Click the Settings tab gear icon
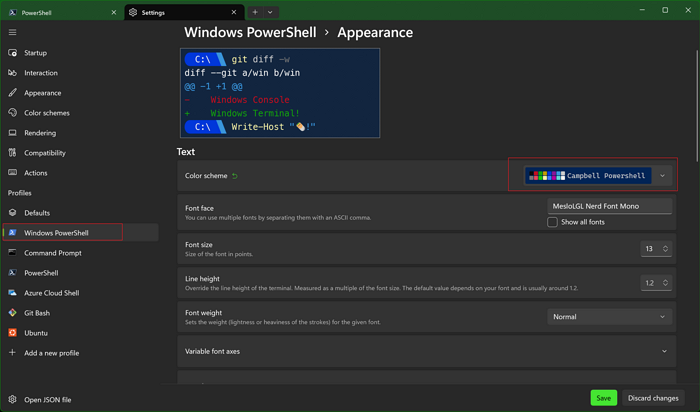 pyautogui.click(x=133, y=12)
